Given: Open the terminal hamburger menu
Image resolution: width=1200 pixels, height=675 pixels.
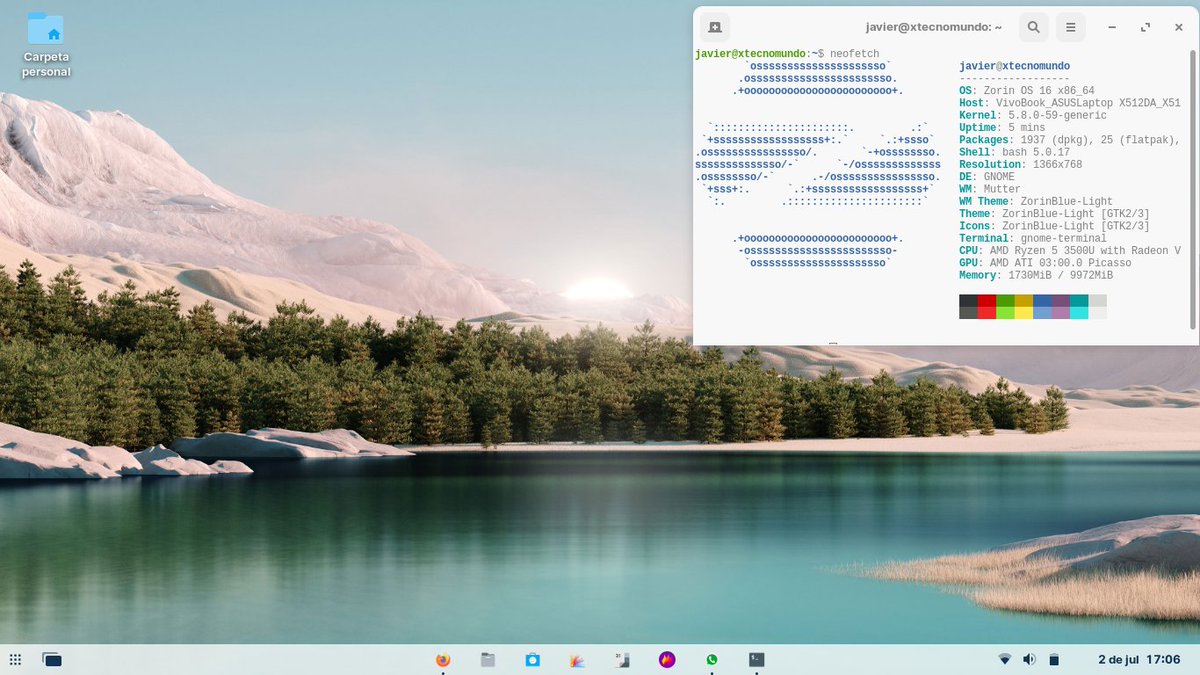Looking at the screenshot, I should click(1070, 27).
